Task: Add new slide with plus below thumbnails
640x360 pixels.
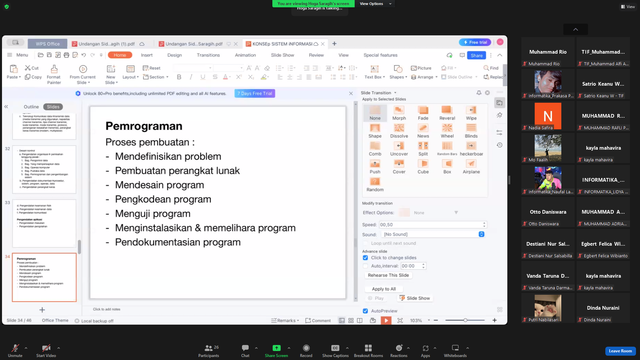Action: click(42, 310)
